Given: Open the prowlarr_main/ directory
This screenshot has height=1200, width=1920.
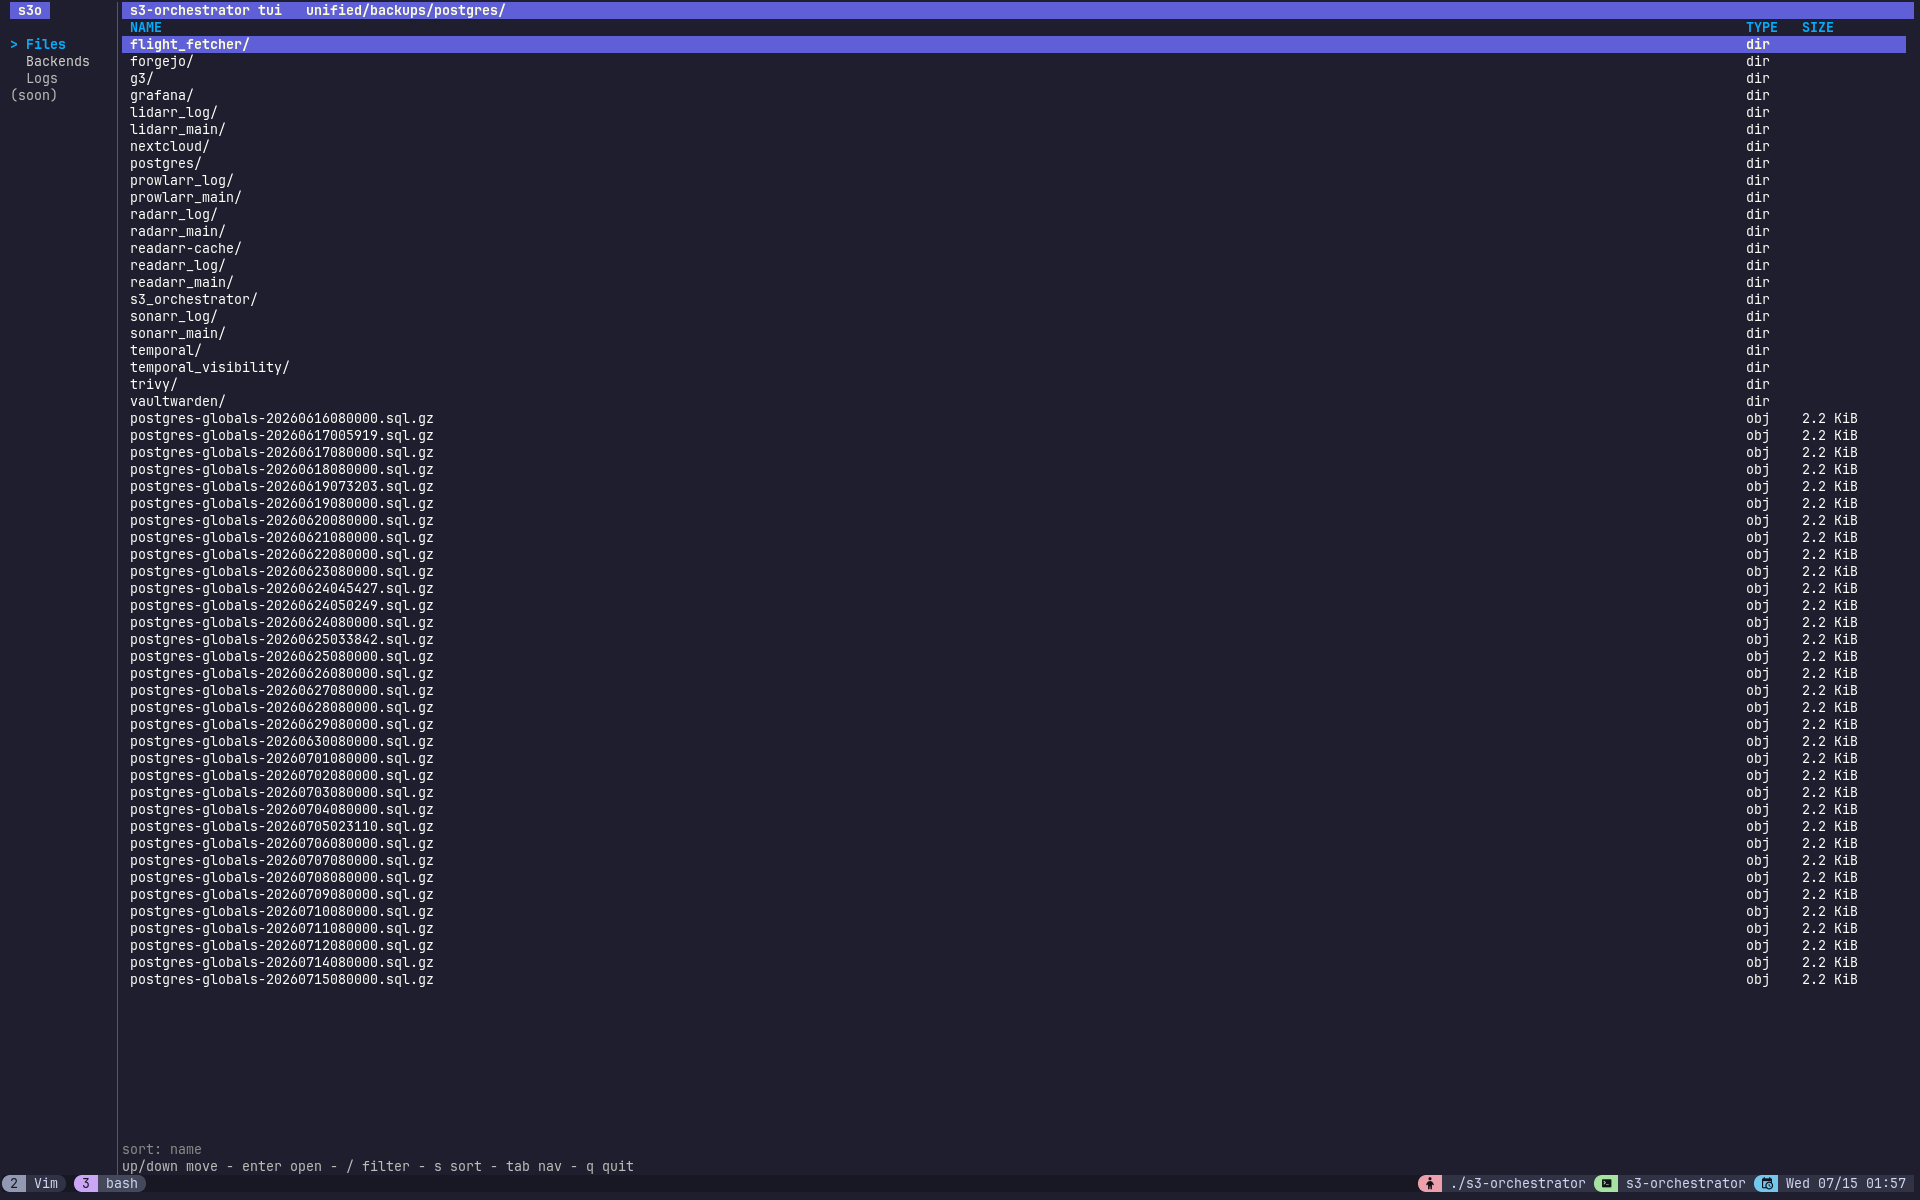Looking at the screenshot, I should click(1013, 197).
